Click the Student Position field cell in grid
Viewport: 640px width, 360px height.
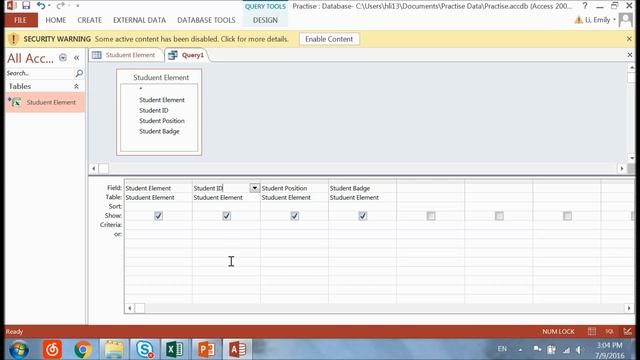click(294, 188)
